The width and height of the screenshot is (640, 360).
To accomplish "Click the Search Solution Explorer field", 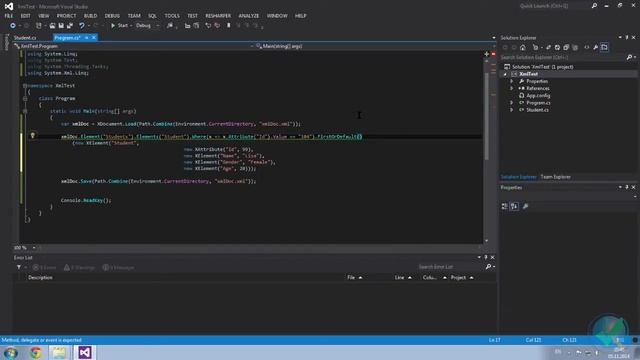I will 563,58.
